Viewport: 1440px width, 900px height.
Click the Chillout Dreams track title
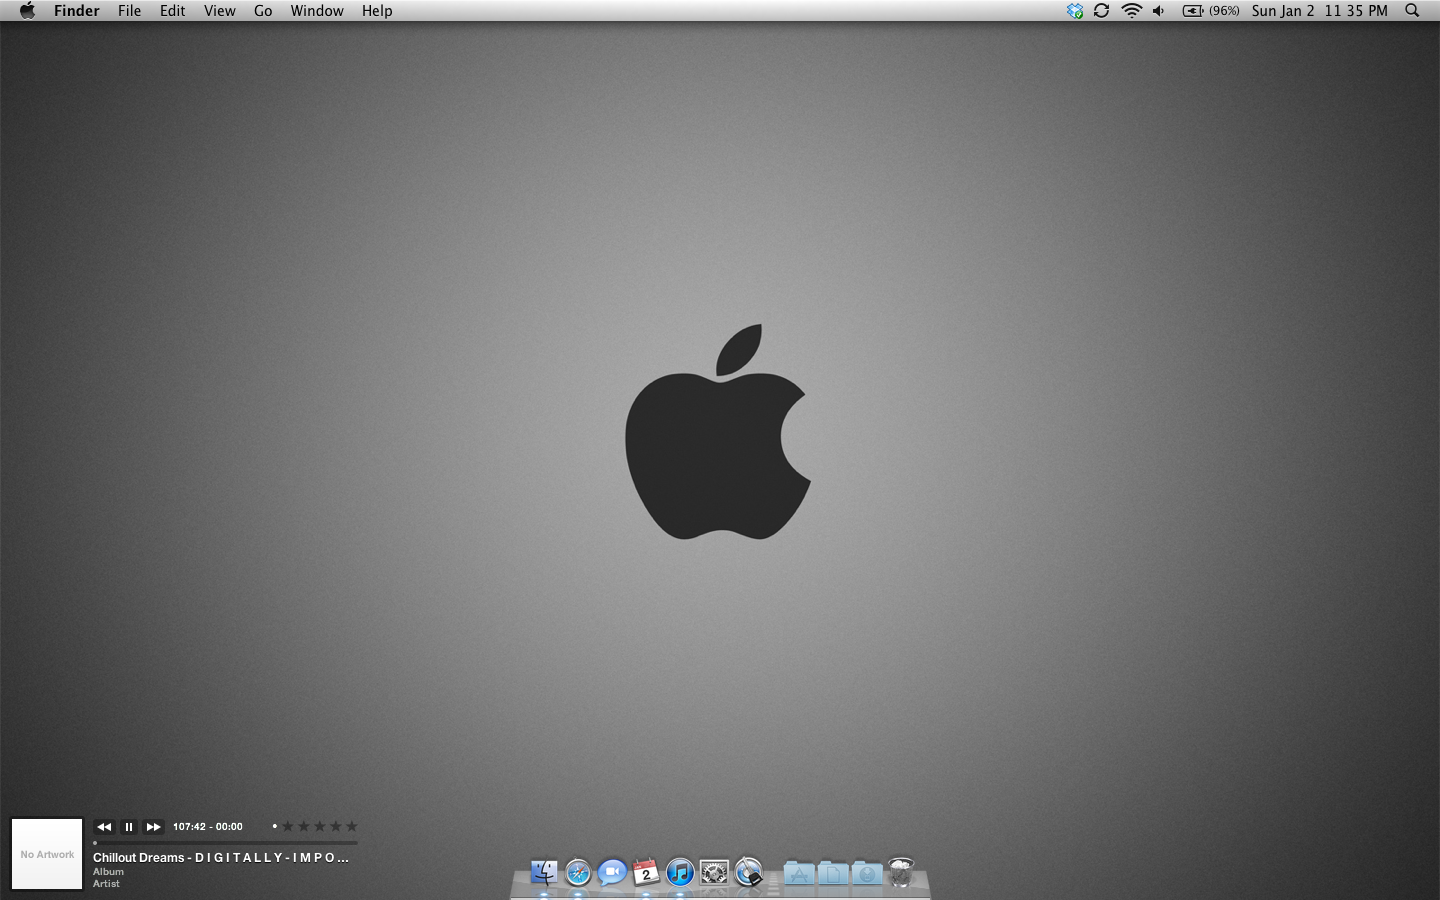coord(221,858)
